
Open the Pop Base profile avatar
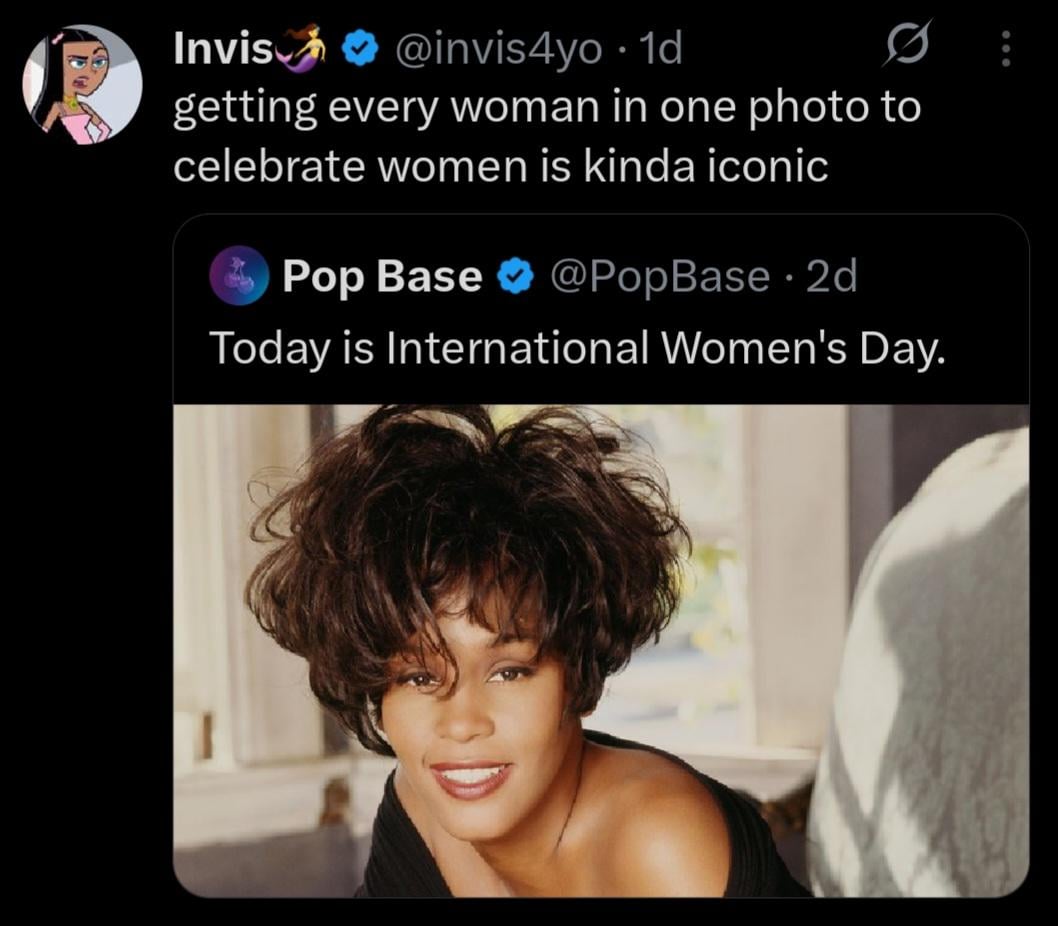[x=238, y=276]
